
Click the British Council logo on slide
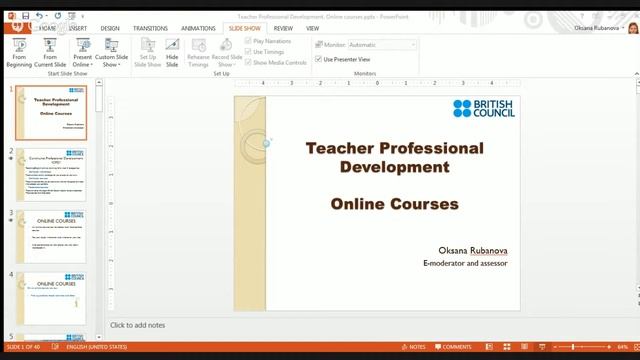click(x=484, y=108)
